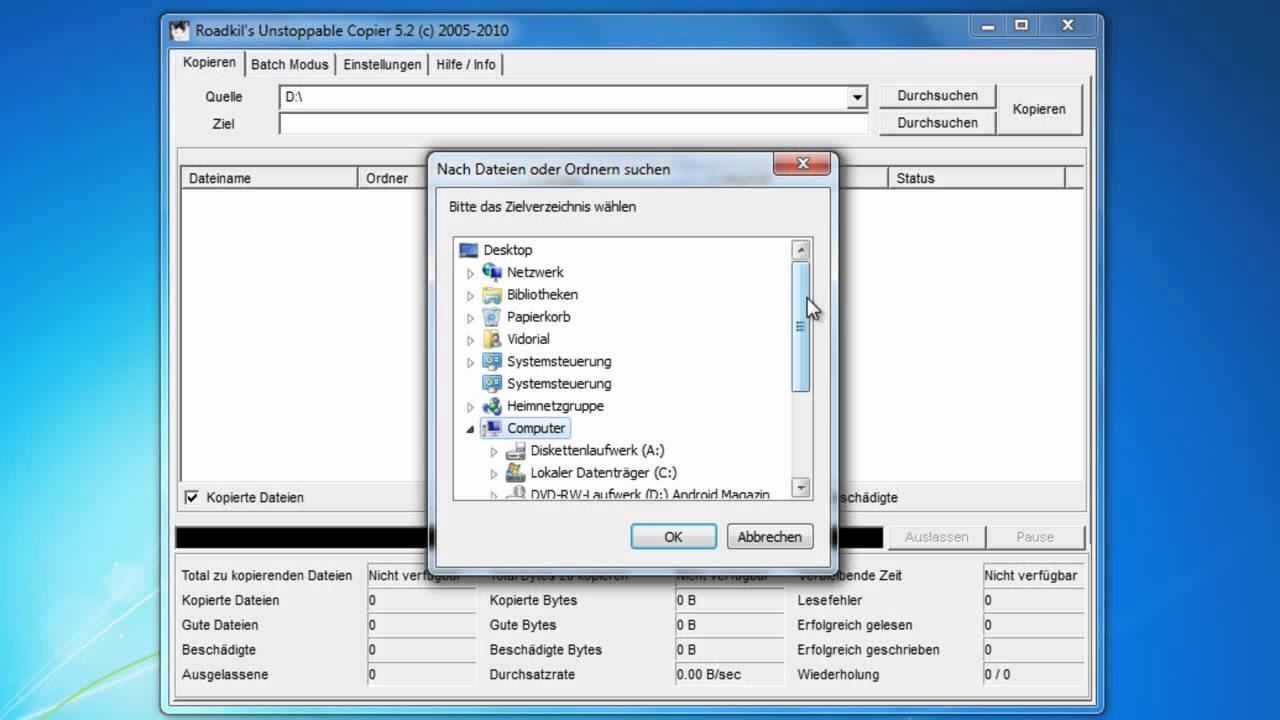Click the Ziel path input field
Image resolution: width=1280 pixels, height=720 pixels.
pyautogui.click(x=573, y=124)
